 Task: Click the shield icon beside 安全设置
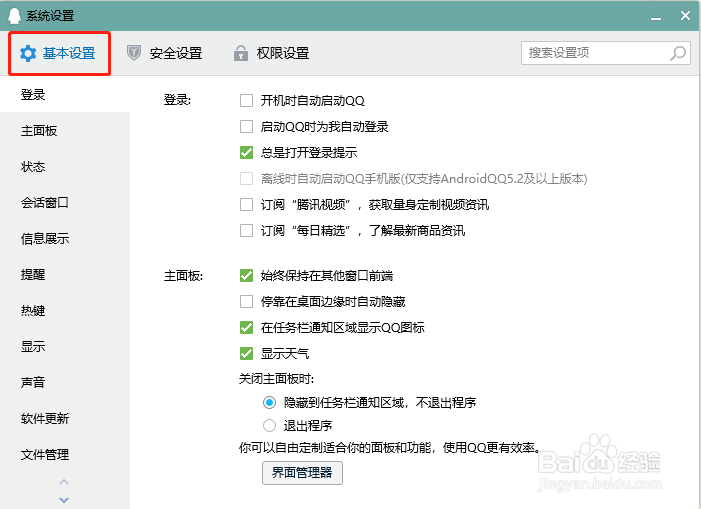[x=134, y=53]
